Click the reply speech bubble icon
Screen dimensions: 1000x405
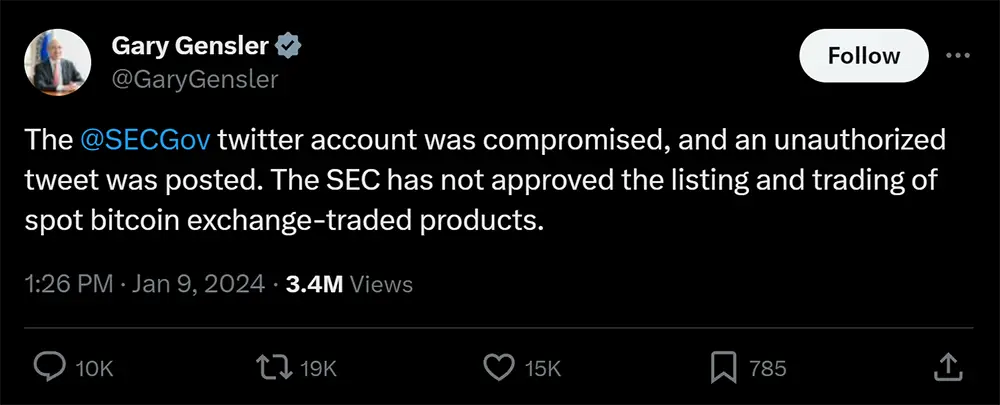(49, 369)
